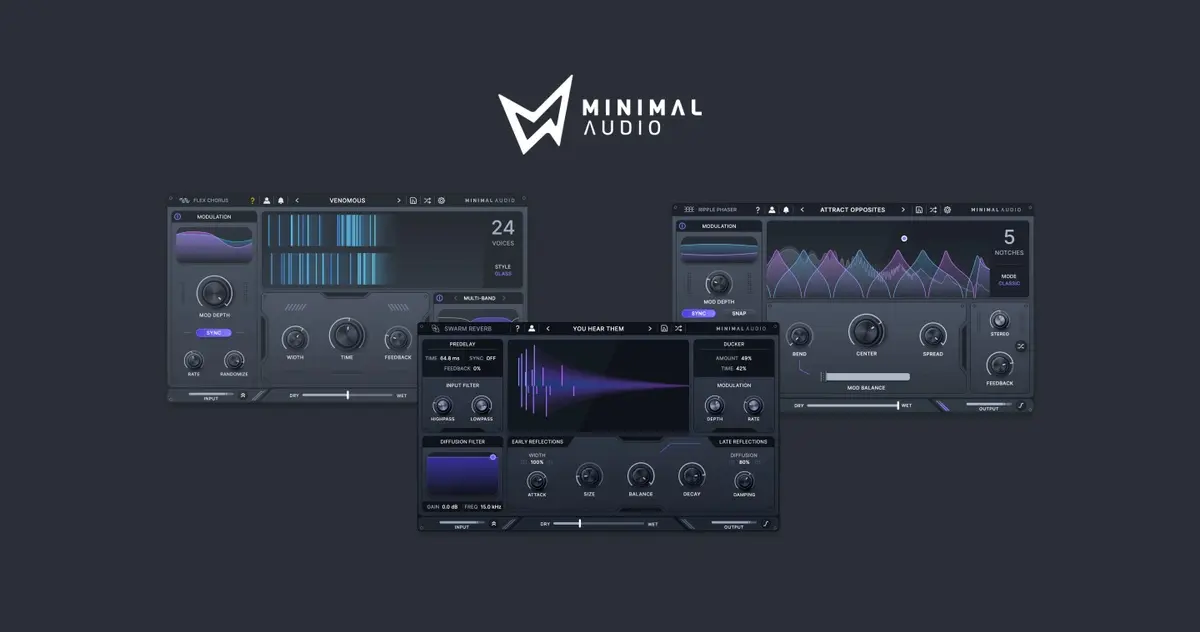Click the Swarm Reverb shuffle preset icon

677,328
